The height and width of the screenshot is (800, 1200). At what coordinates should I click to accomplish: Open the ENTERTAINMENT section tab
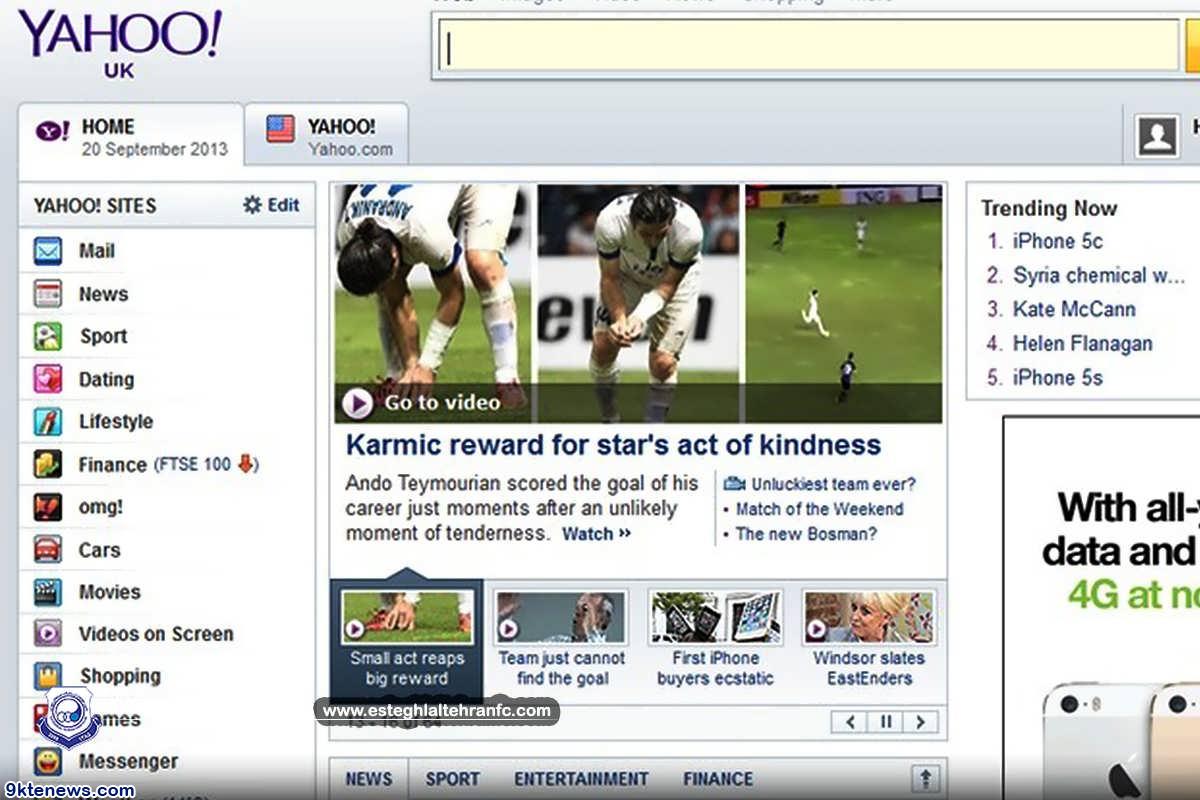(x=581, y=779)
